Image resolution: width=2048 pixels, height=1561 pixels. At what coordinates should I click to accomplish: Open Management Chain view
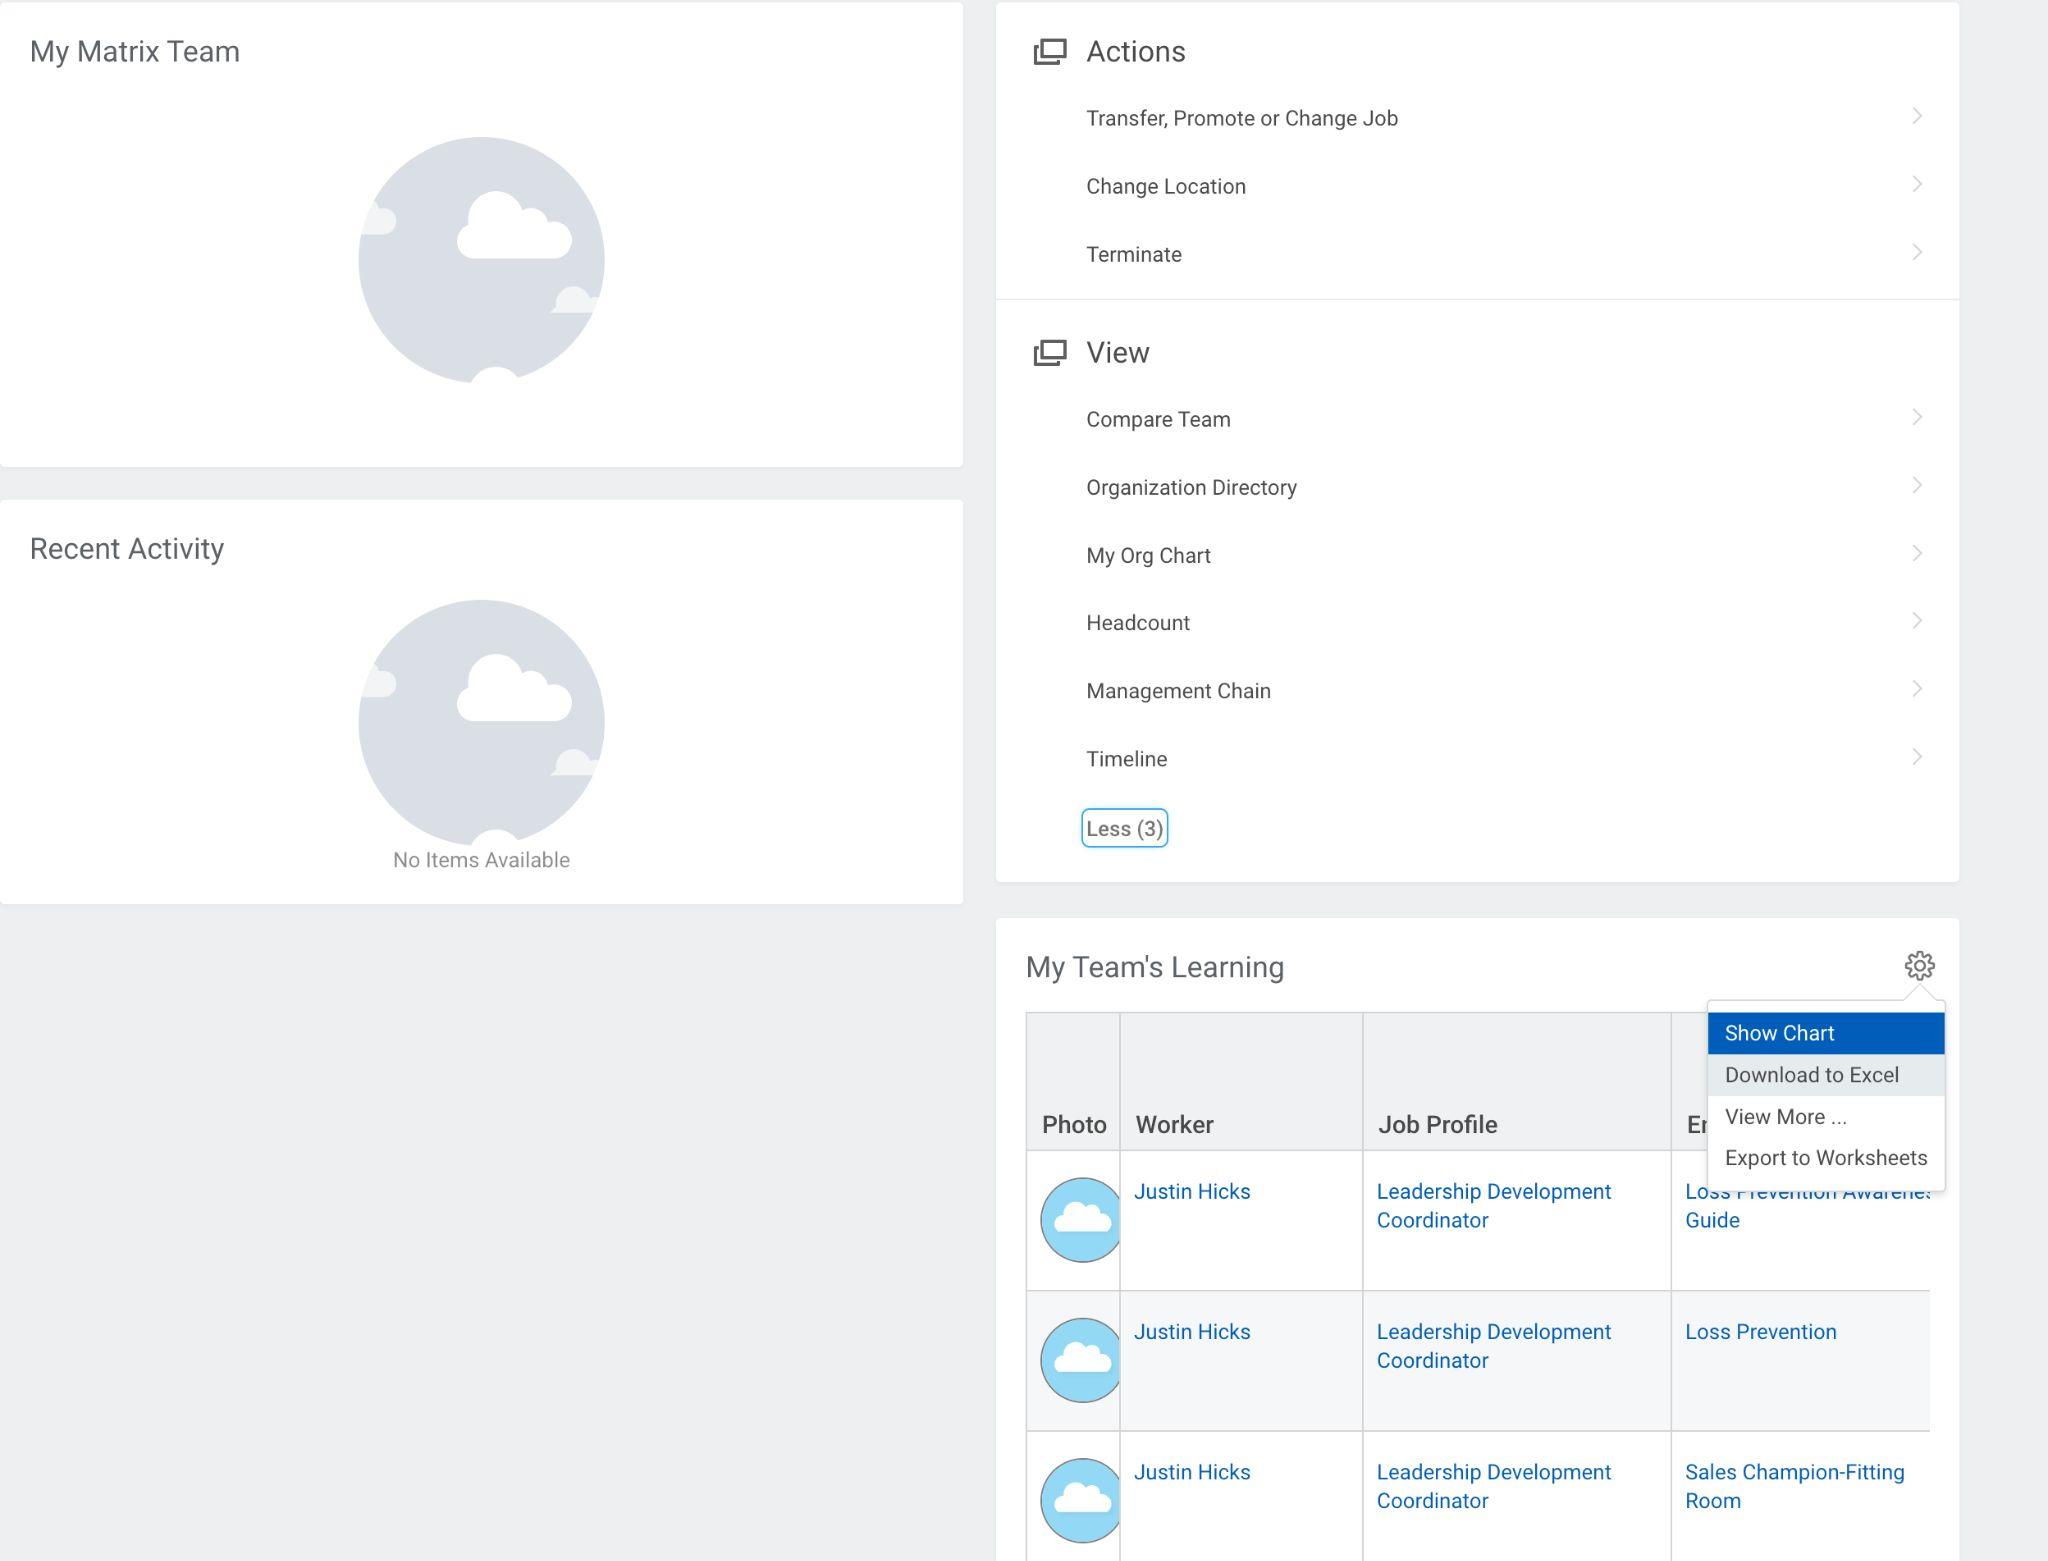pyautogui.click(x=1178, y=691)
